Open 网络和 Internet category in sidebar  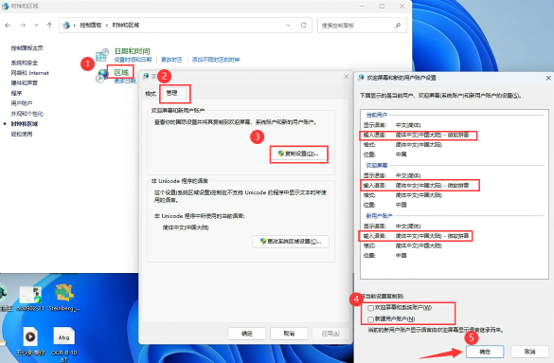(30, 73)
